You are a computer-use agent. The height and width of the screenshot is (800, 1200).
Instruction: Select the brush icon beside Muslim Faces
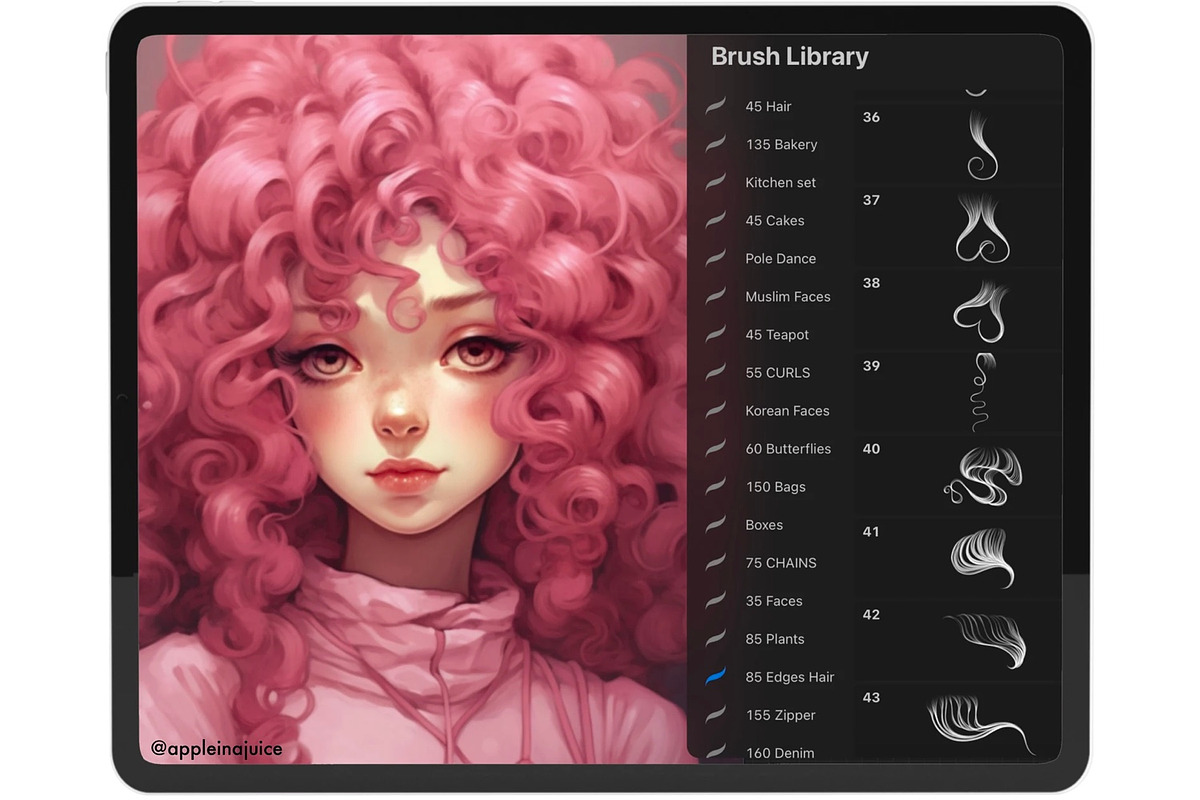coord(716,296)
